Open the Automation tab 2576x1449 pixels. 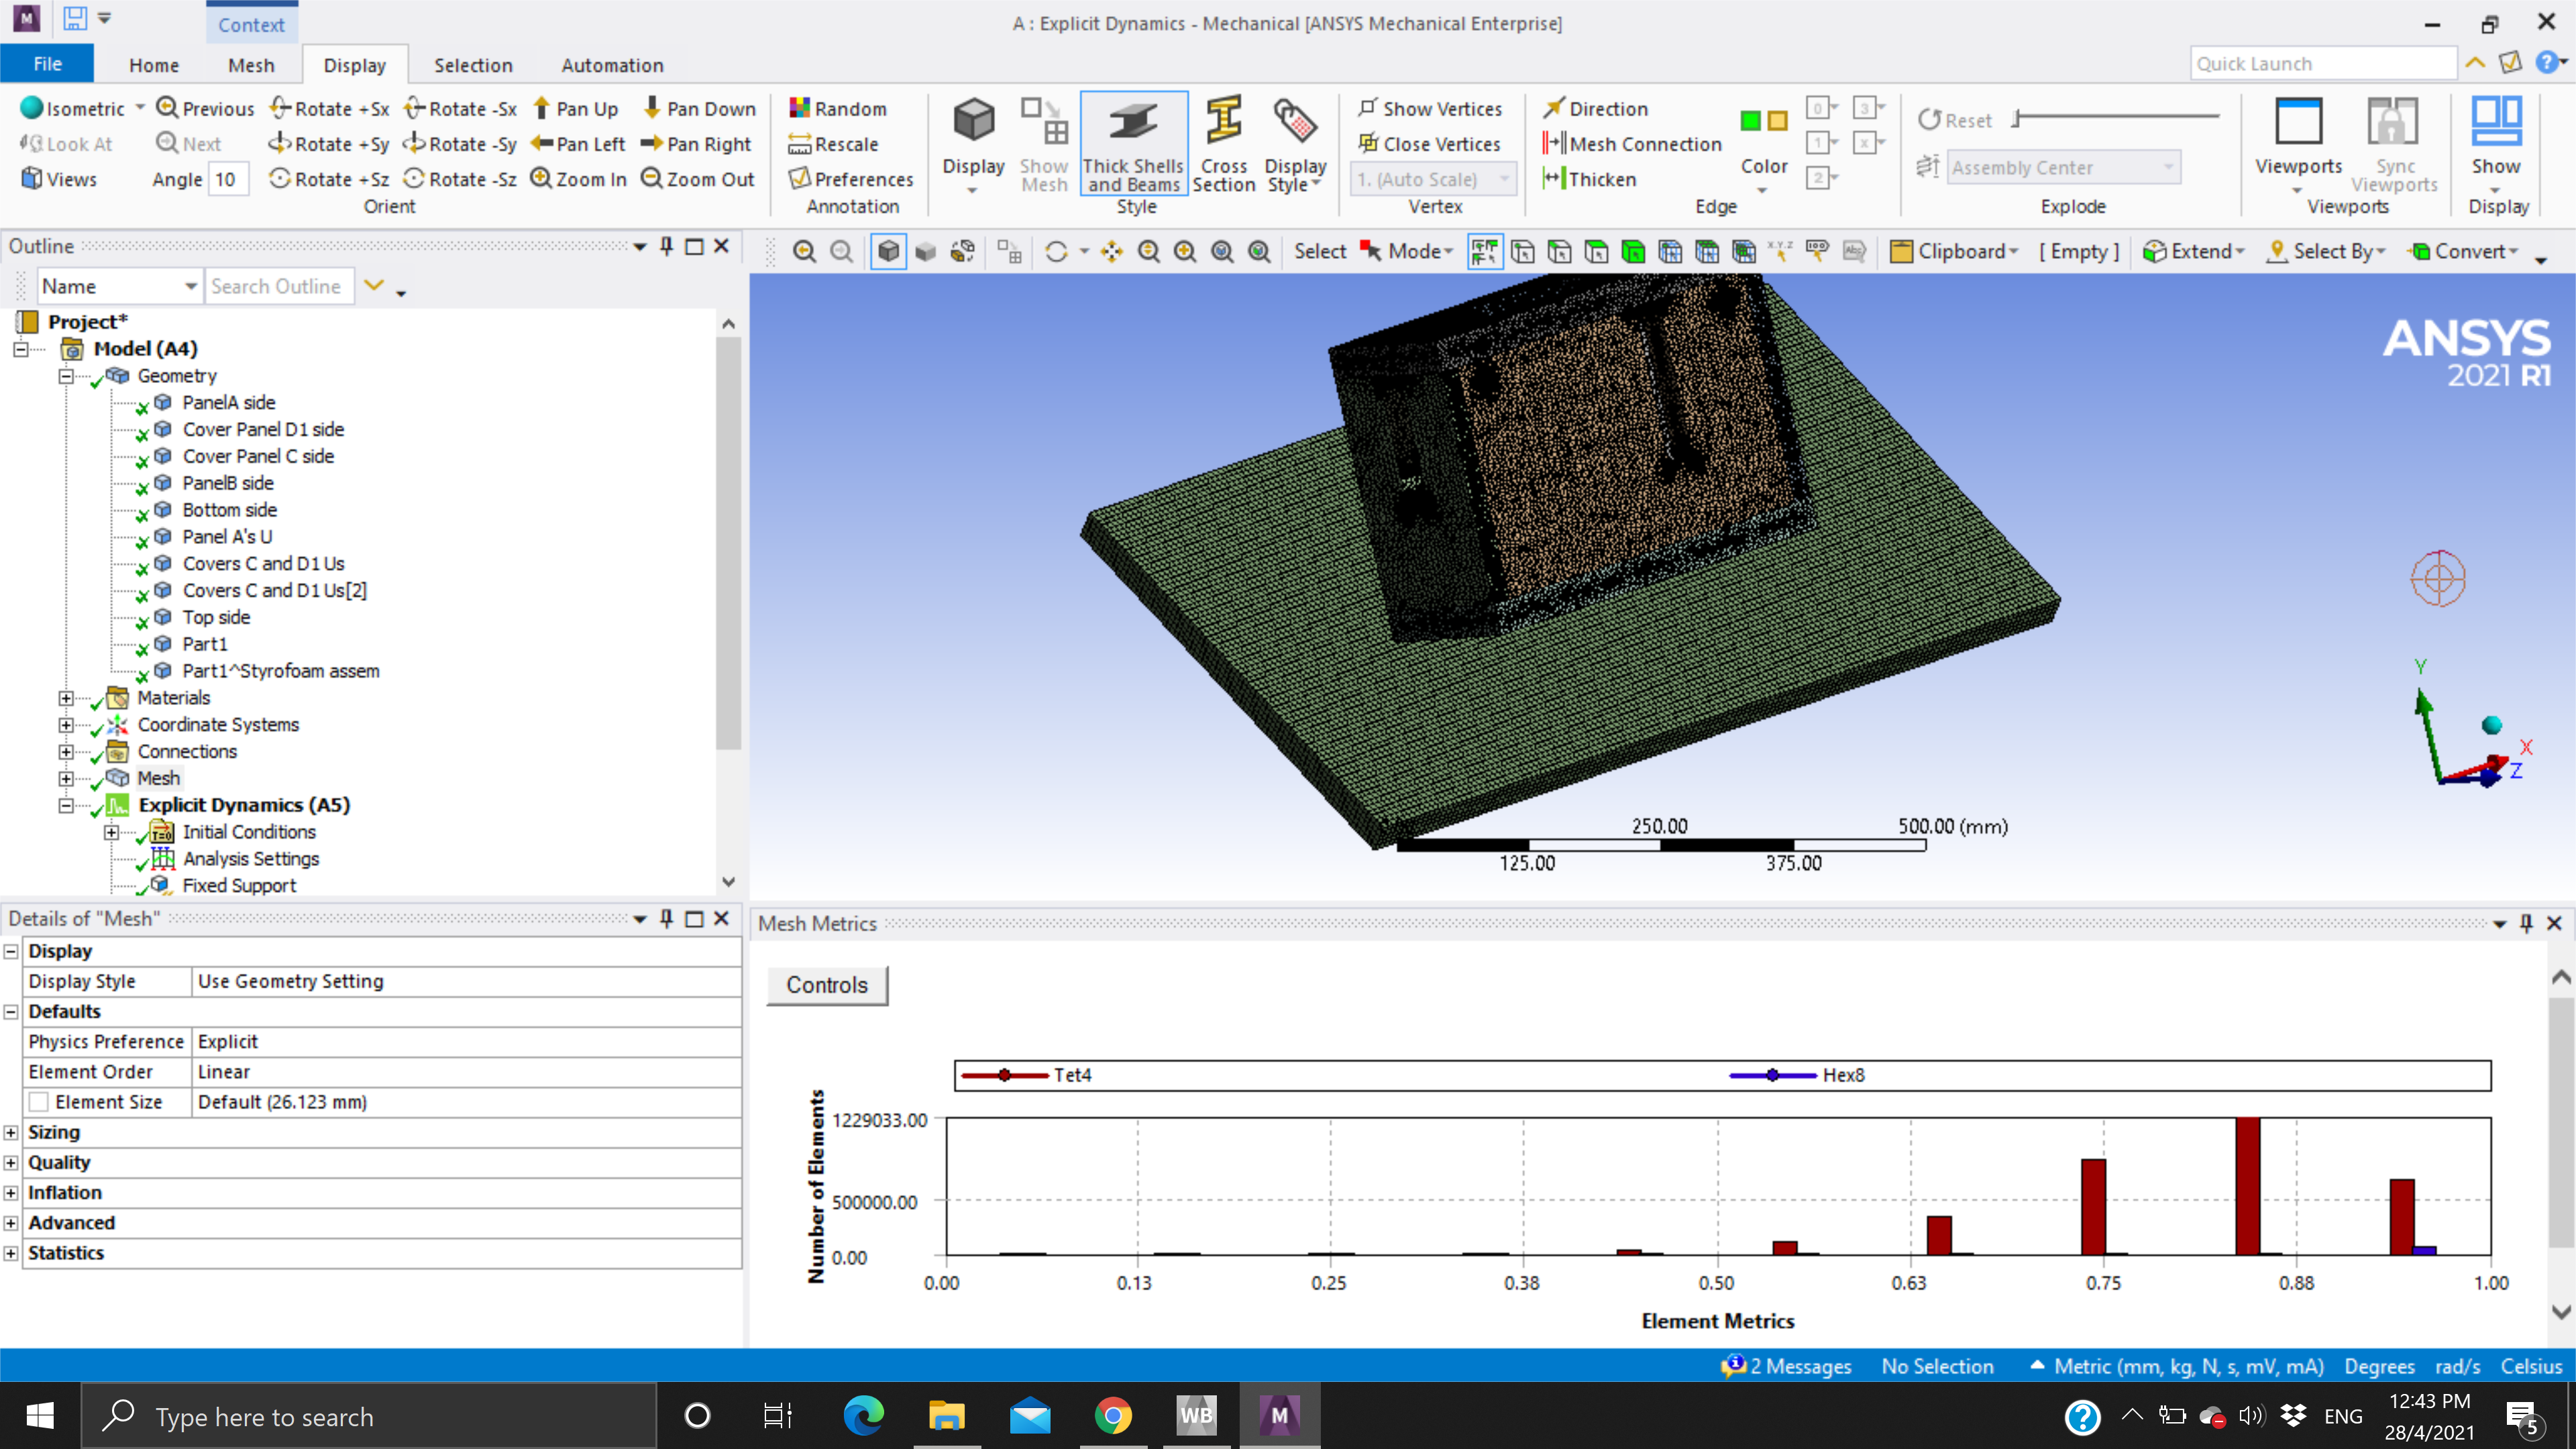pyautogui.click(x=612, y=65)
